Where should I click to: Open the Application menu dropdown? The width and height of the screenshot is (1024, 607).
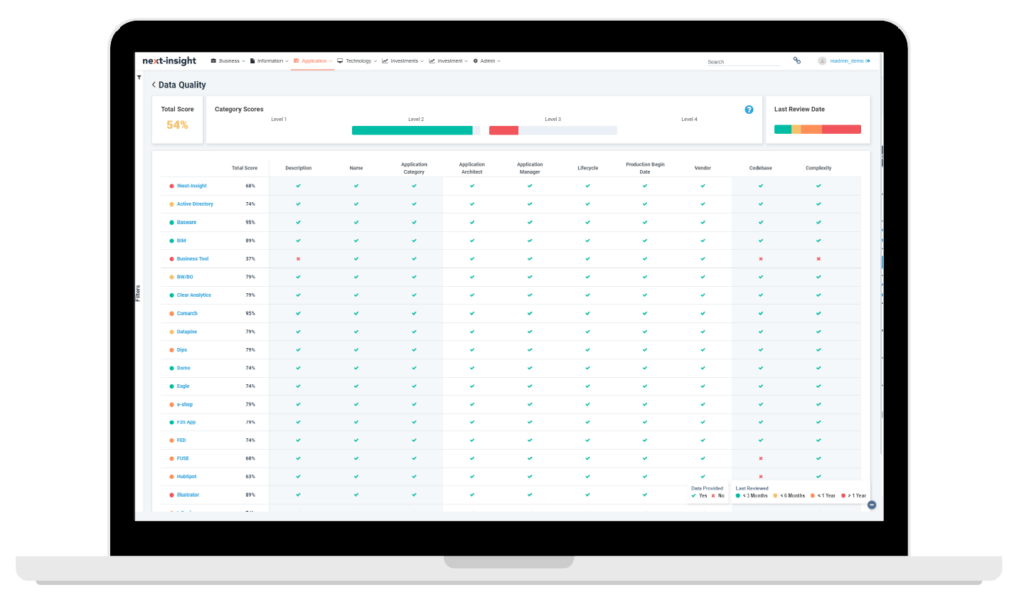313,61
